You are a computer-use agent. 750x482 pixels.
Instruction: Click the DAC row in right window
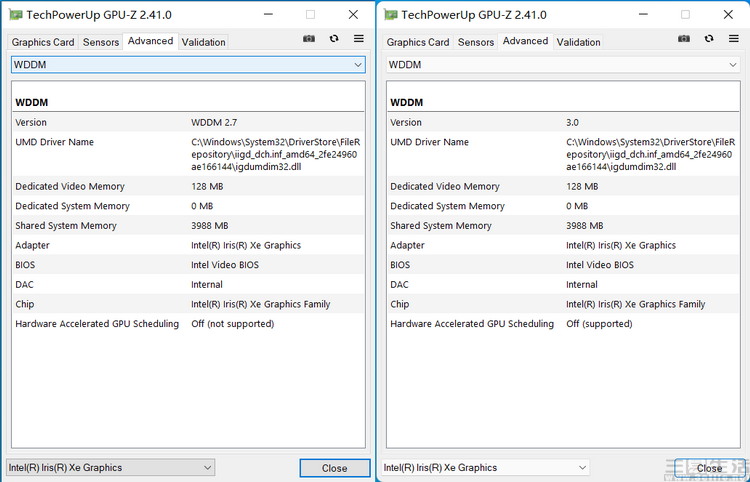point(563,285)
